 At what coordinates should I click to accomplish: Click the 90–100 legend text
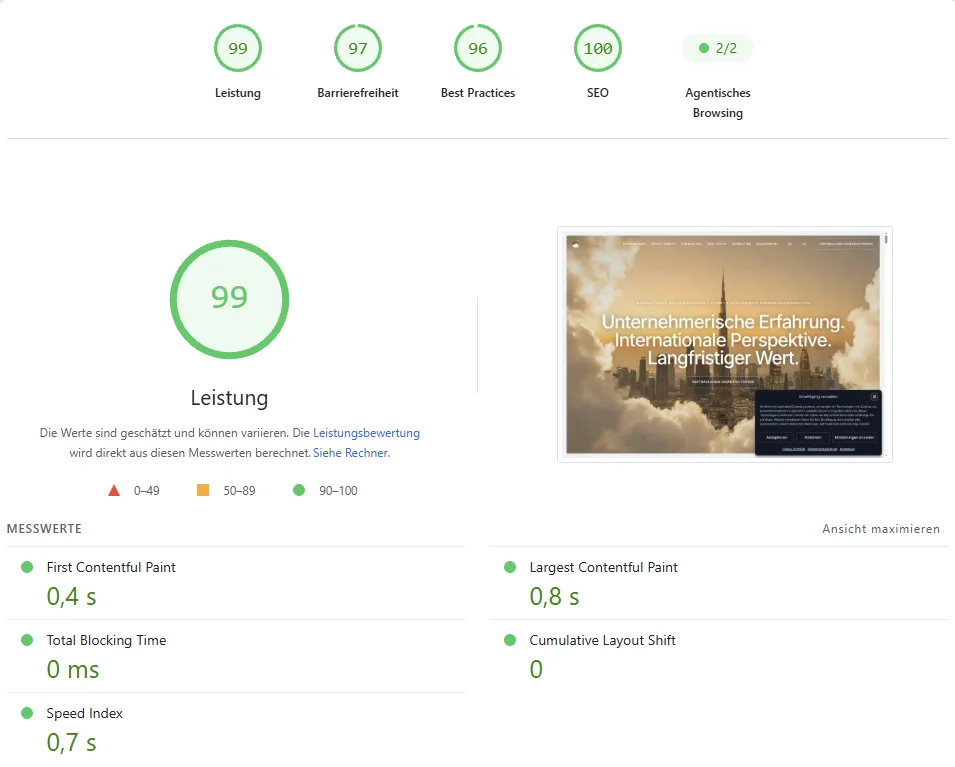point(338,490)
